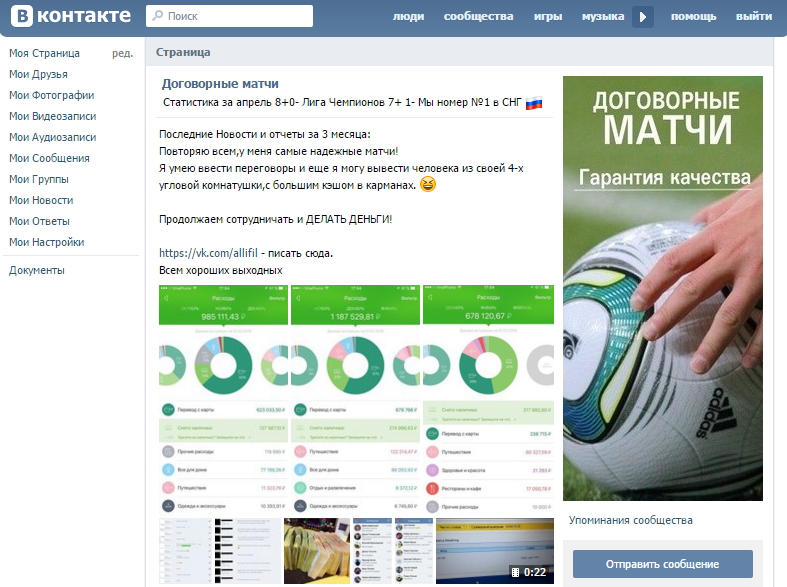The height and width of the screenshot is (587, 787).
Task: Click the music play button in header
Action: [x=642, y=17]
